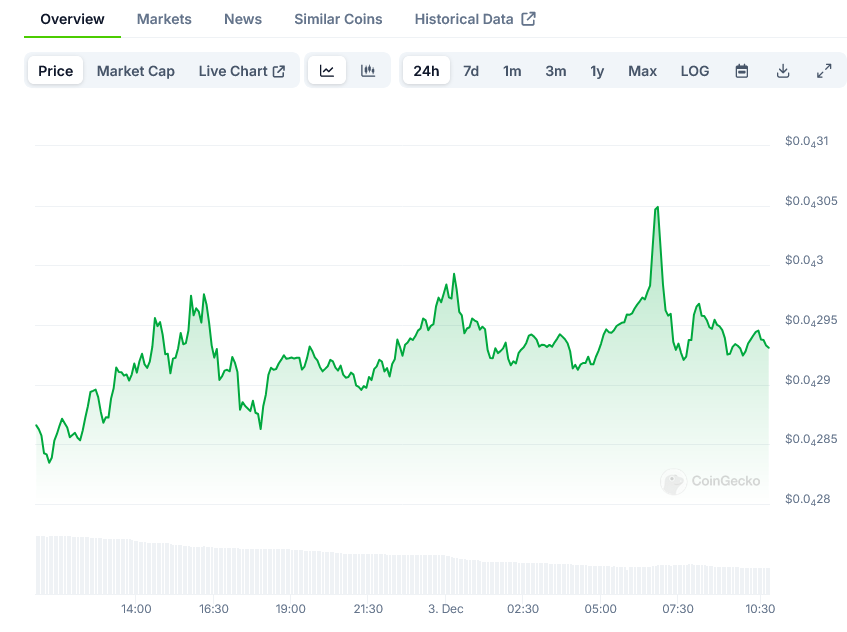Viewport: 847px width, 632px height.
Task: Open the Markets tab
Action: [x=164, y=19]
